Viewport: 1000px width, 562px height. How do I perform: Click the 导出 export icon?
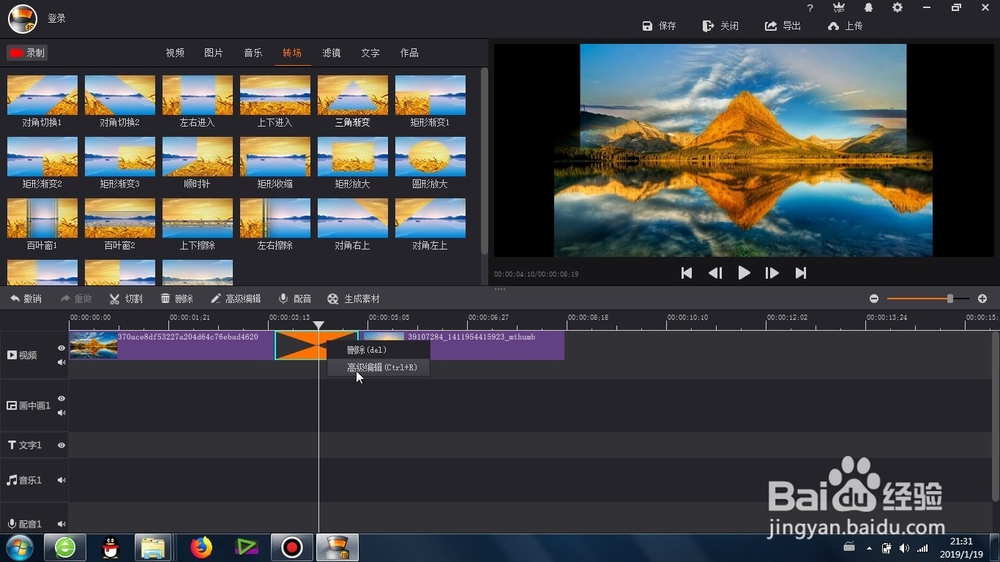[x=771, y=26]
